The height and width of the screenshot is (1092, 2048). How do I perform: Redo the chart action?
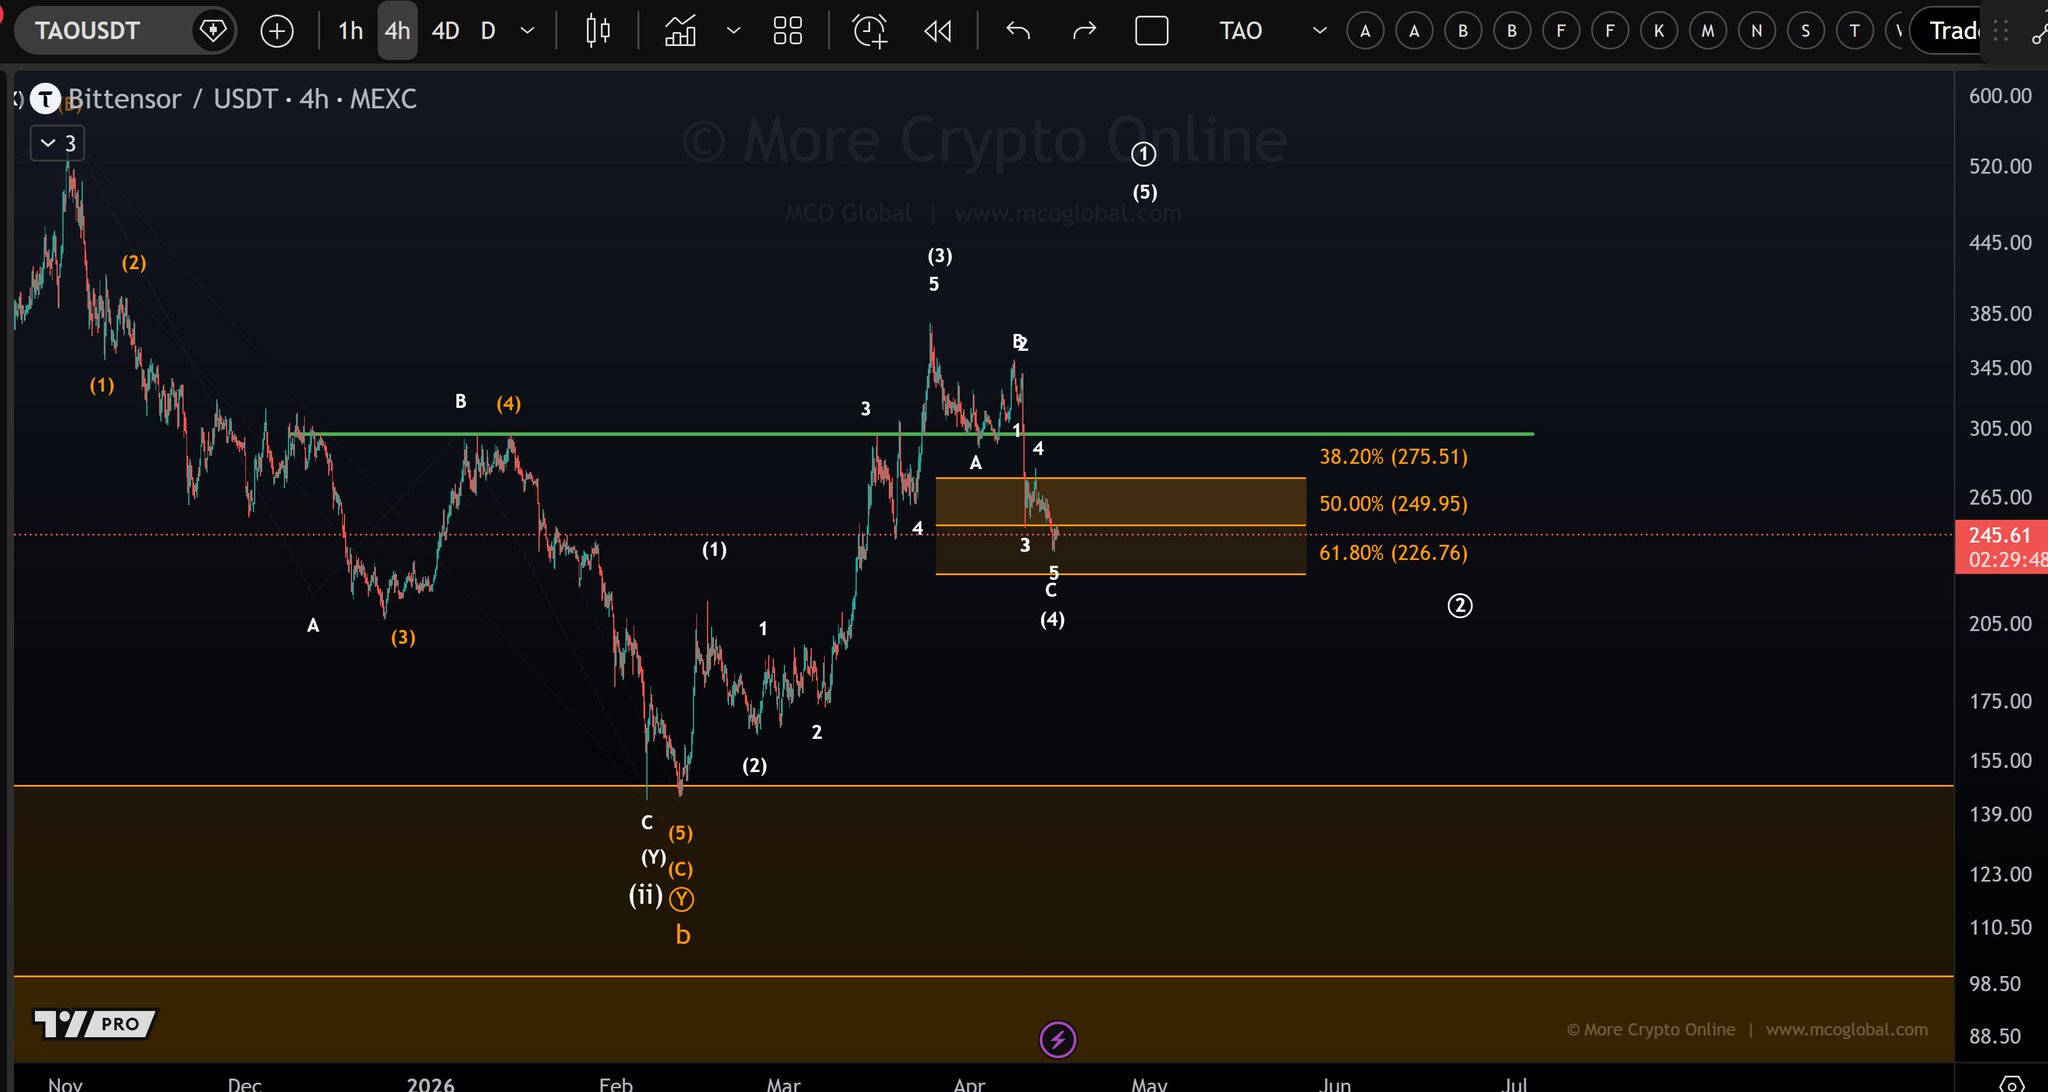[x=1084, y=31]
